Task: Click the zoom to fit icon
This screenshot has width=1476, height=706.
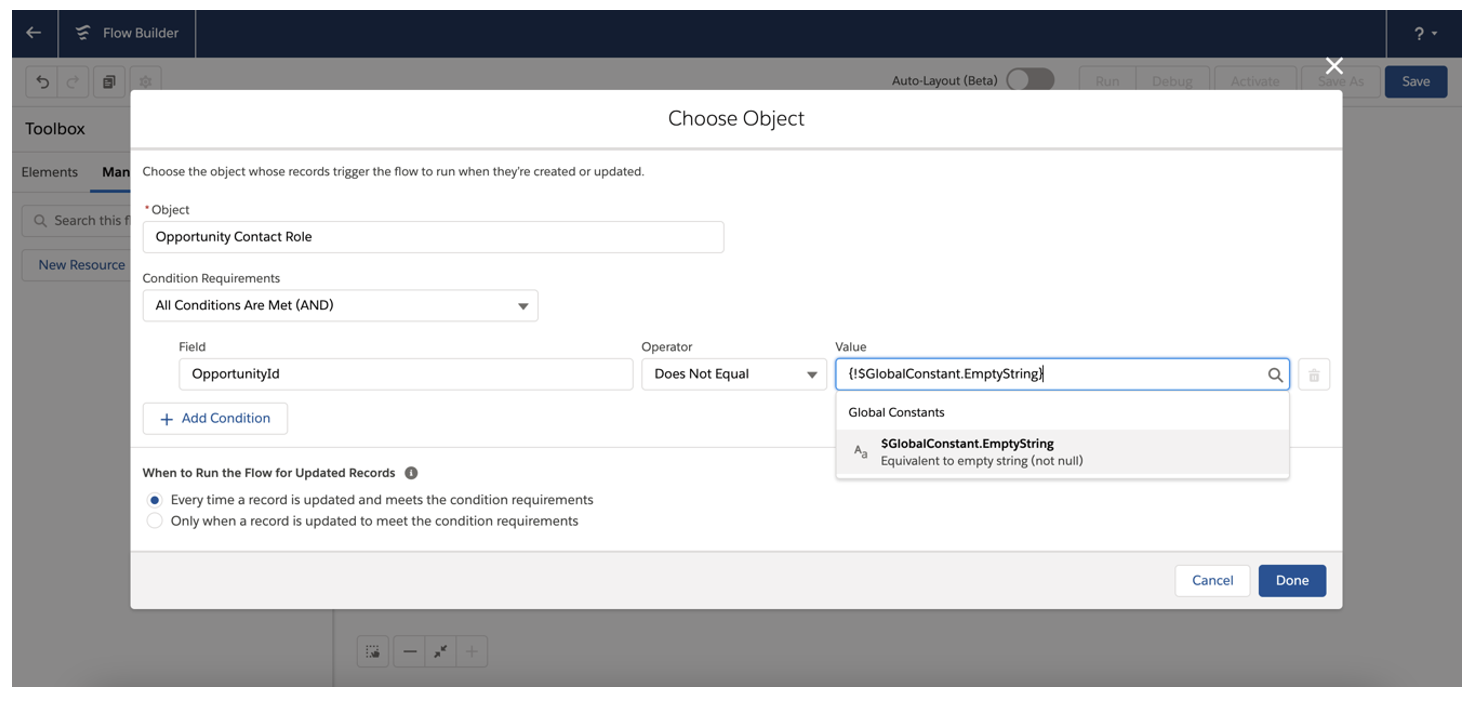Action: click(x=441, y=653)
